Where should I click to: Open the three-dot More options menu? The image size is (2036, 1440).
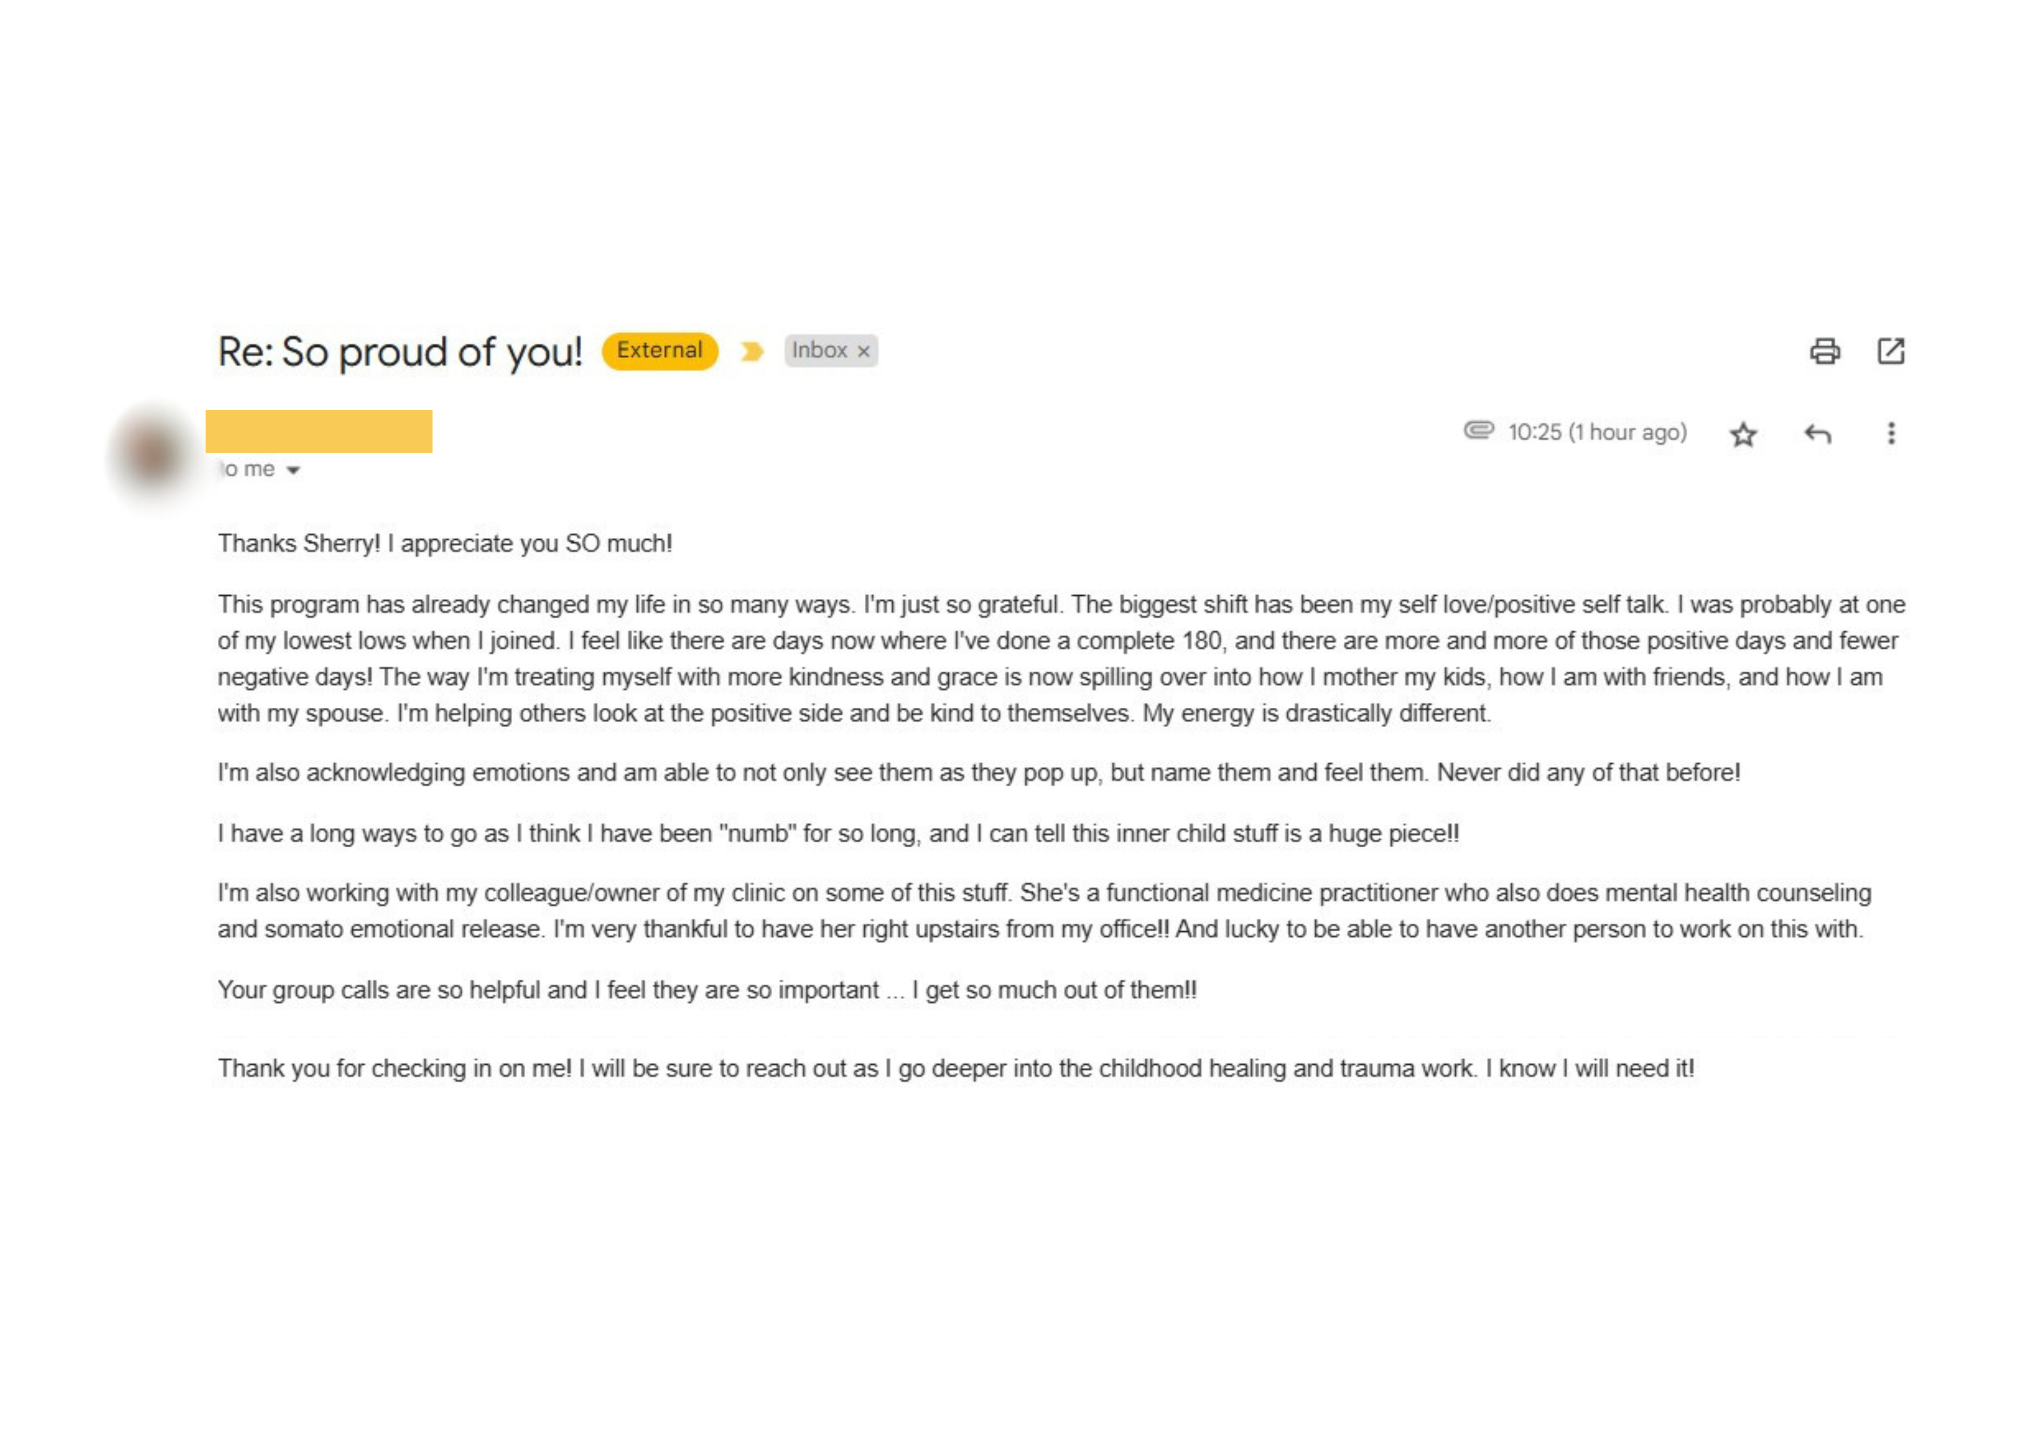coord(1890,433)
